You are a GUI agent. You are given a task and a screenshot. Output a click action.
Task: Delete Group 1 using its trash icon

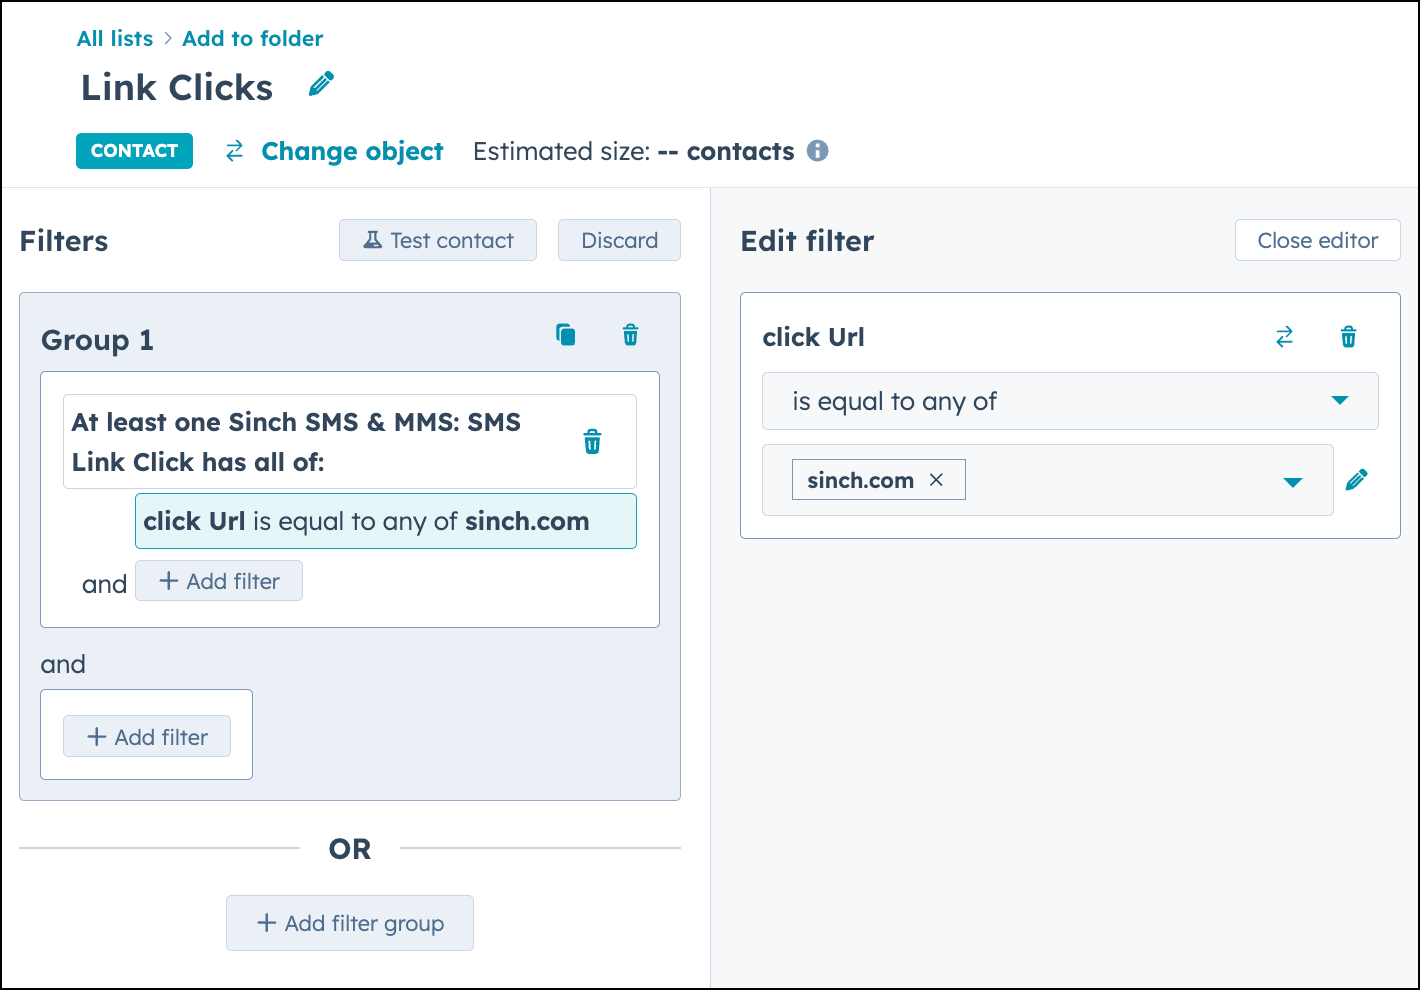coord(630,335)
